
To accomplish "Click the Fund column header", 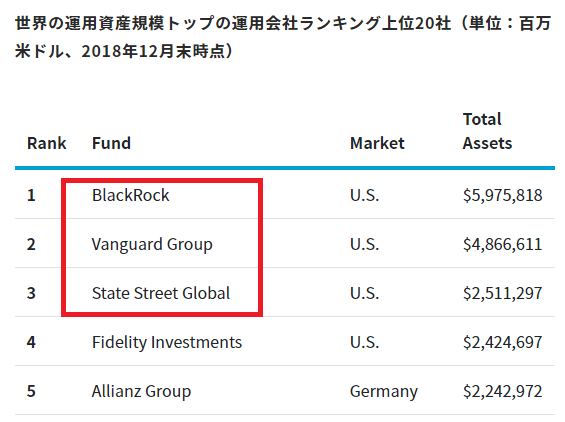I will pos(111,143).
